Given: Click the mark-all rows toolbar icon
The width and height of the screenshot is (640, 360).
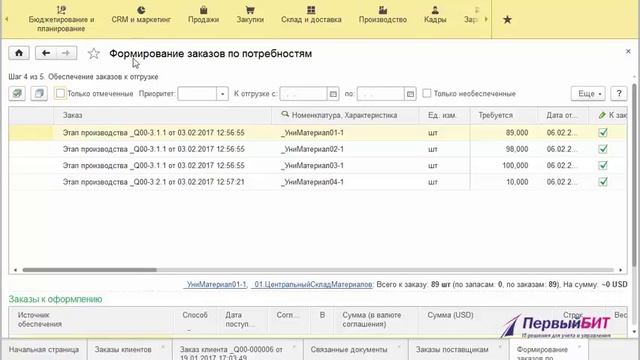Looking at the screenshot, I should (17, 93).
